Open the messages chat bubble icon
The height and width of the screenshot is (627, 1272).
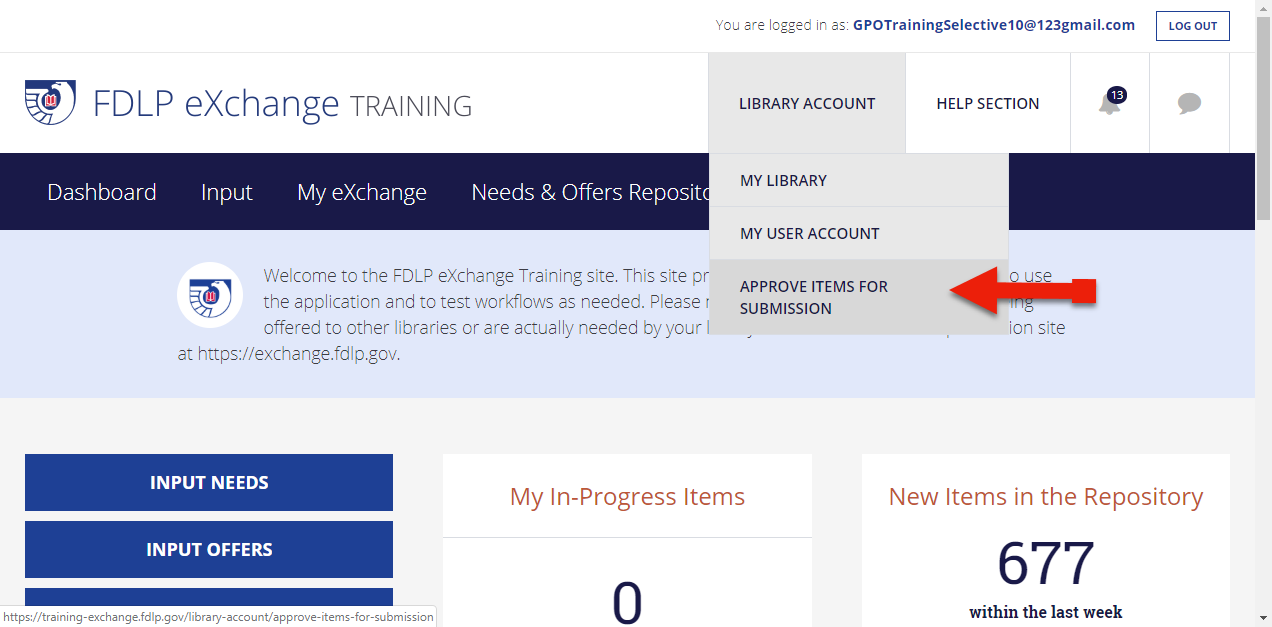point(1189,103)
